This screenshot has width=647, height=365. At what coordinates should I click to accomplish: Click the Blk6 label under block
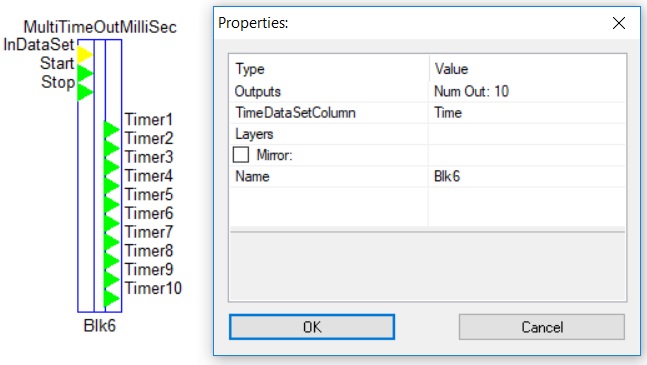(x=99, y=326)
